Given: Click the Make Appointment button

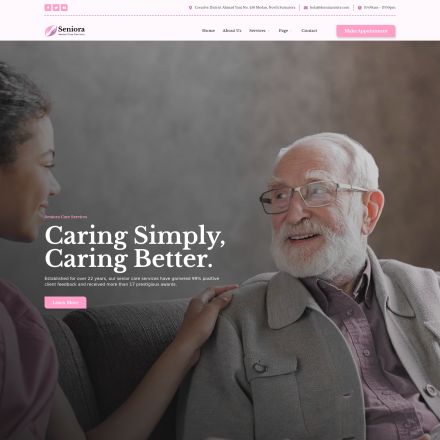Looking at the screenshot, I should tap(366, 31).
